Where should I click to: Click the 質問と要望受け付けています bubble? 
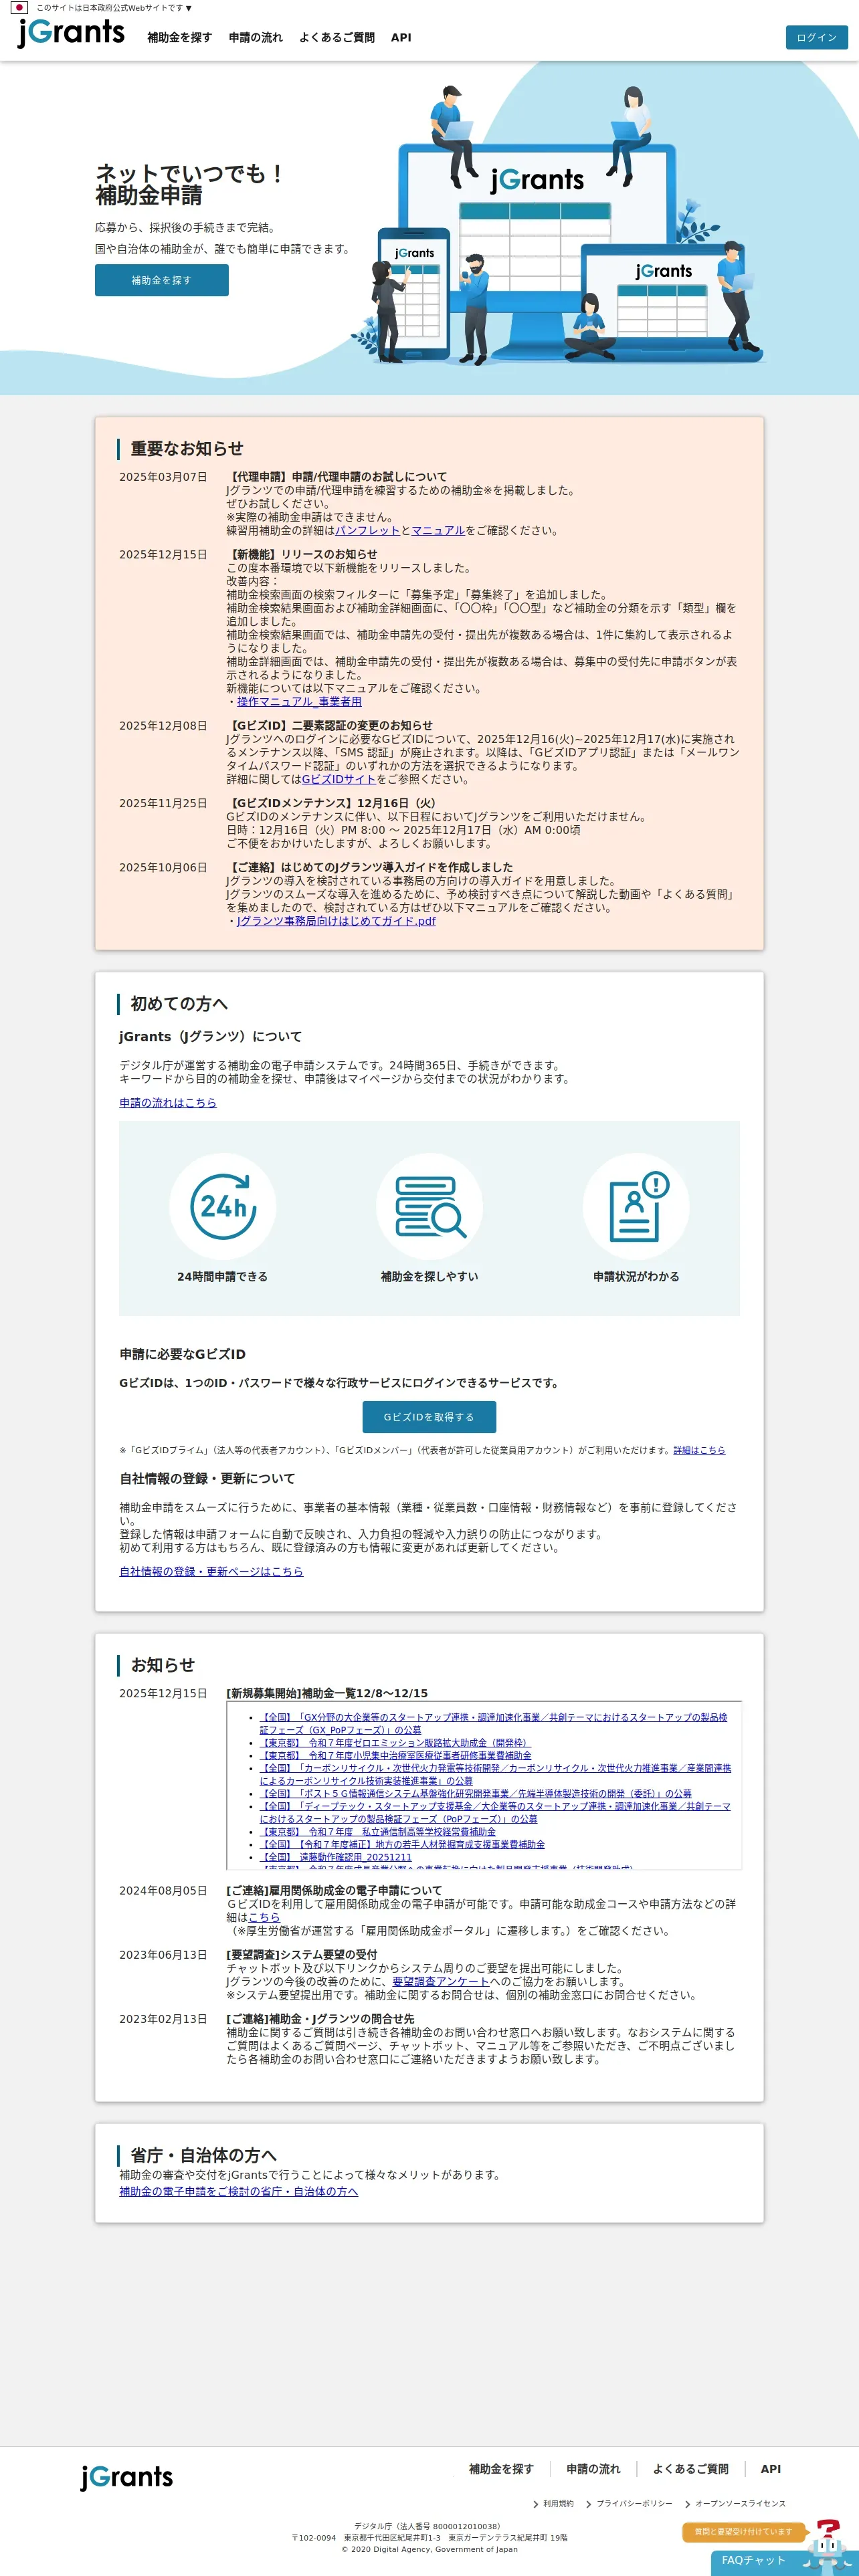[x=745, y=2532]
